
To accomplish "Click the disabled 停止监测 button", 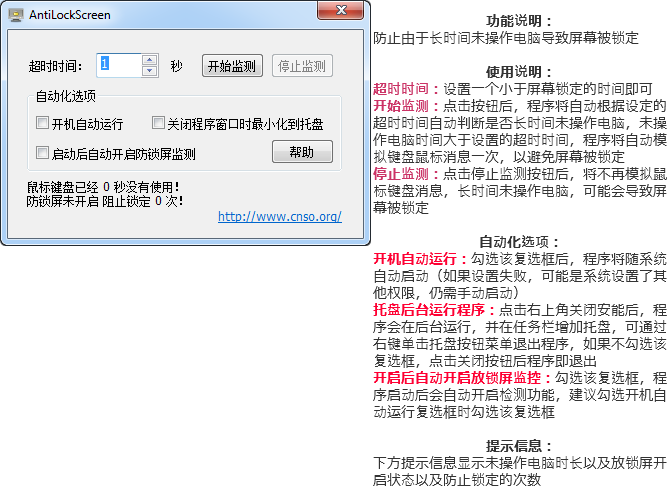I will 302,66.
